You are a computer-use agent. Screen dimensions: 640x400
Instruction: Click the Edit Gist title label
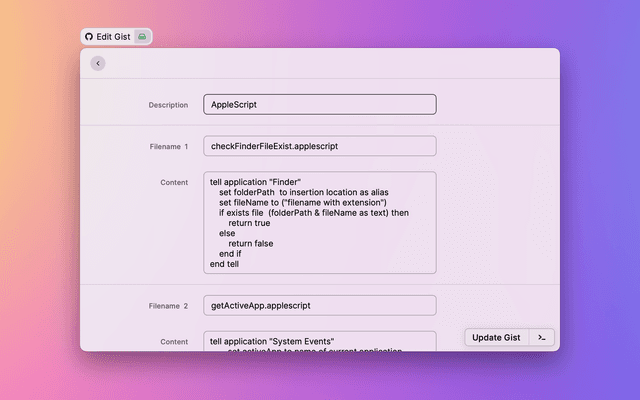[x=113, y=36]
